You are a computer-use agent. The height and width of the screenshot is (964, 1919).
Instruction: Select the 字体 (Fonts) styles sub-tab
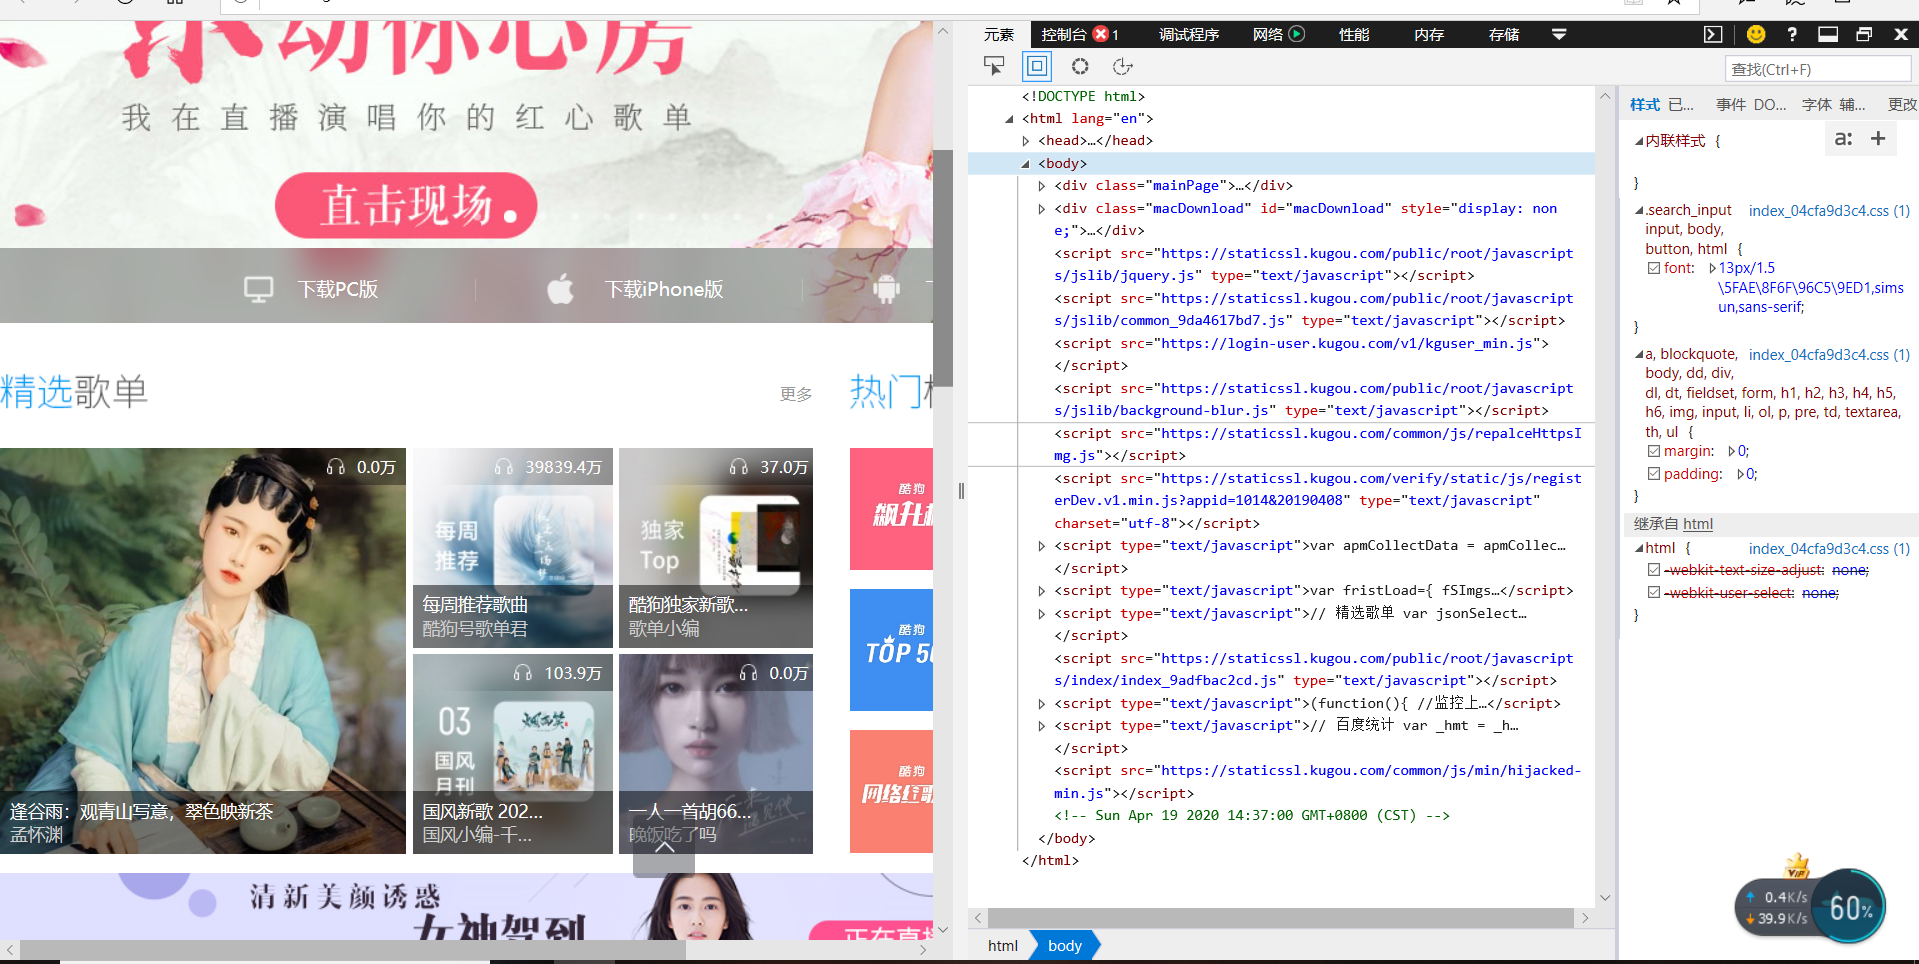point(1817,104)
